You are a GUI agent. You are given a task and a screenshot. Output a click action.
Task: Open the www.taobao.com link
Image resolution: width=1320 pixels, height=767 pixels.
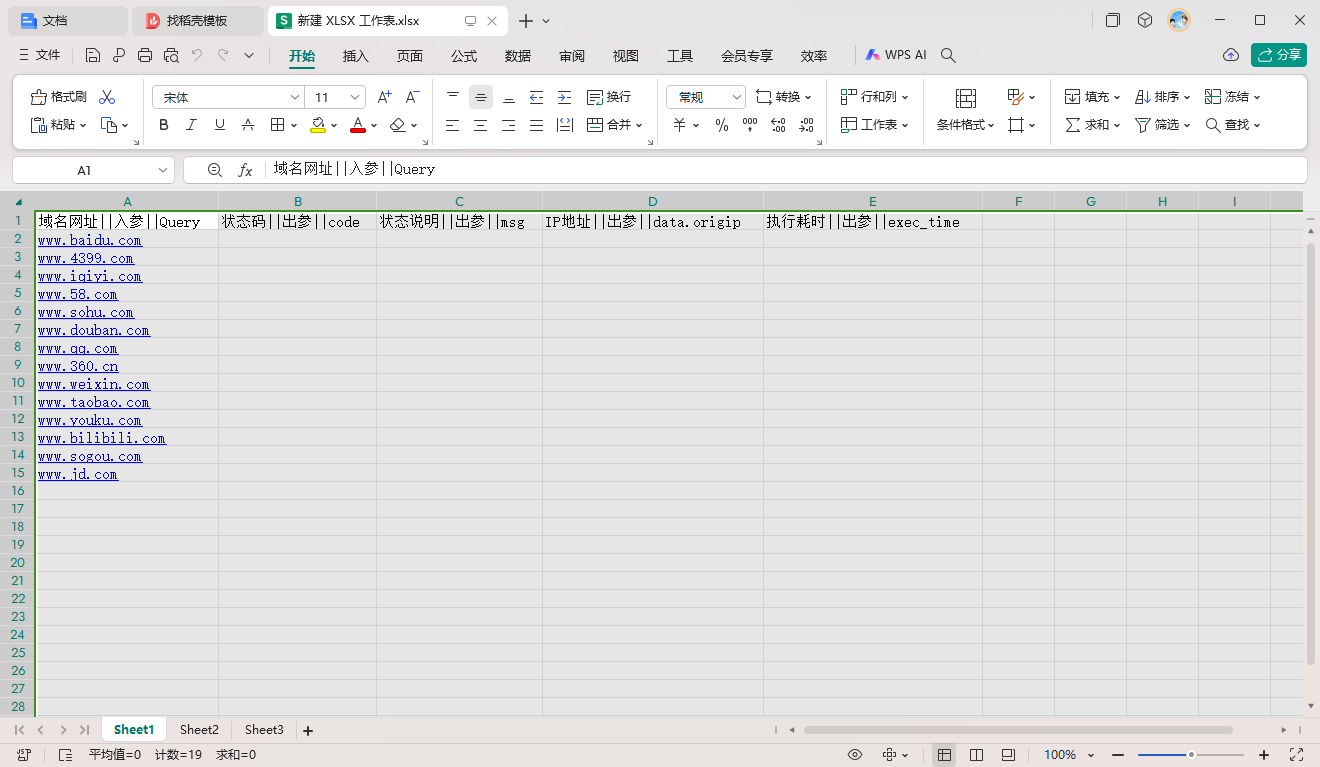click(94, 402)
